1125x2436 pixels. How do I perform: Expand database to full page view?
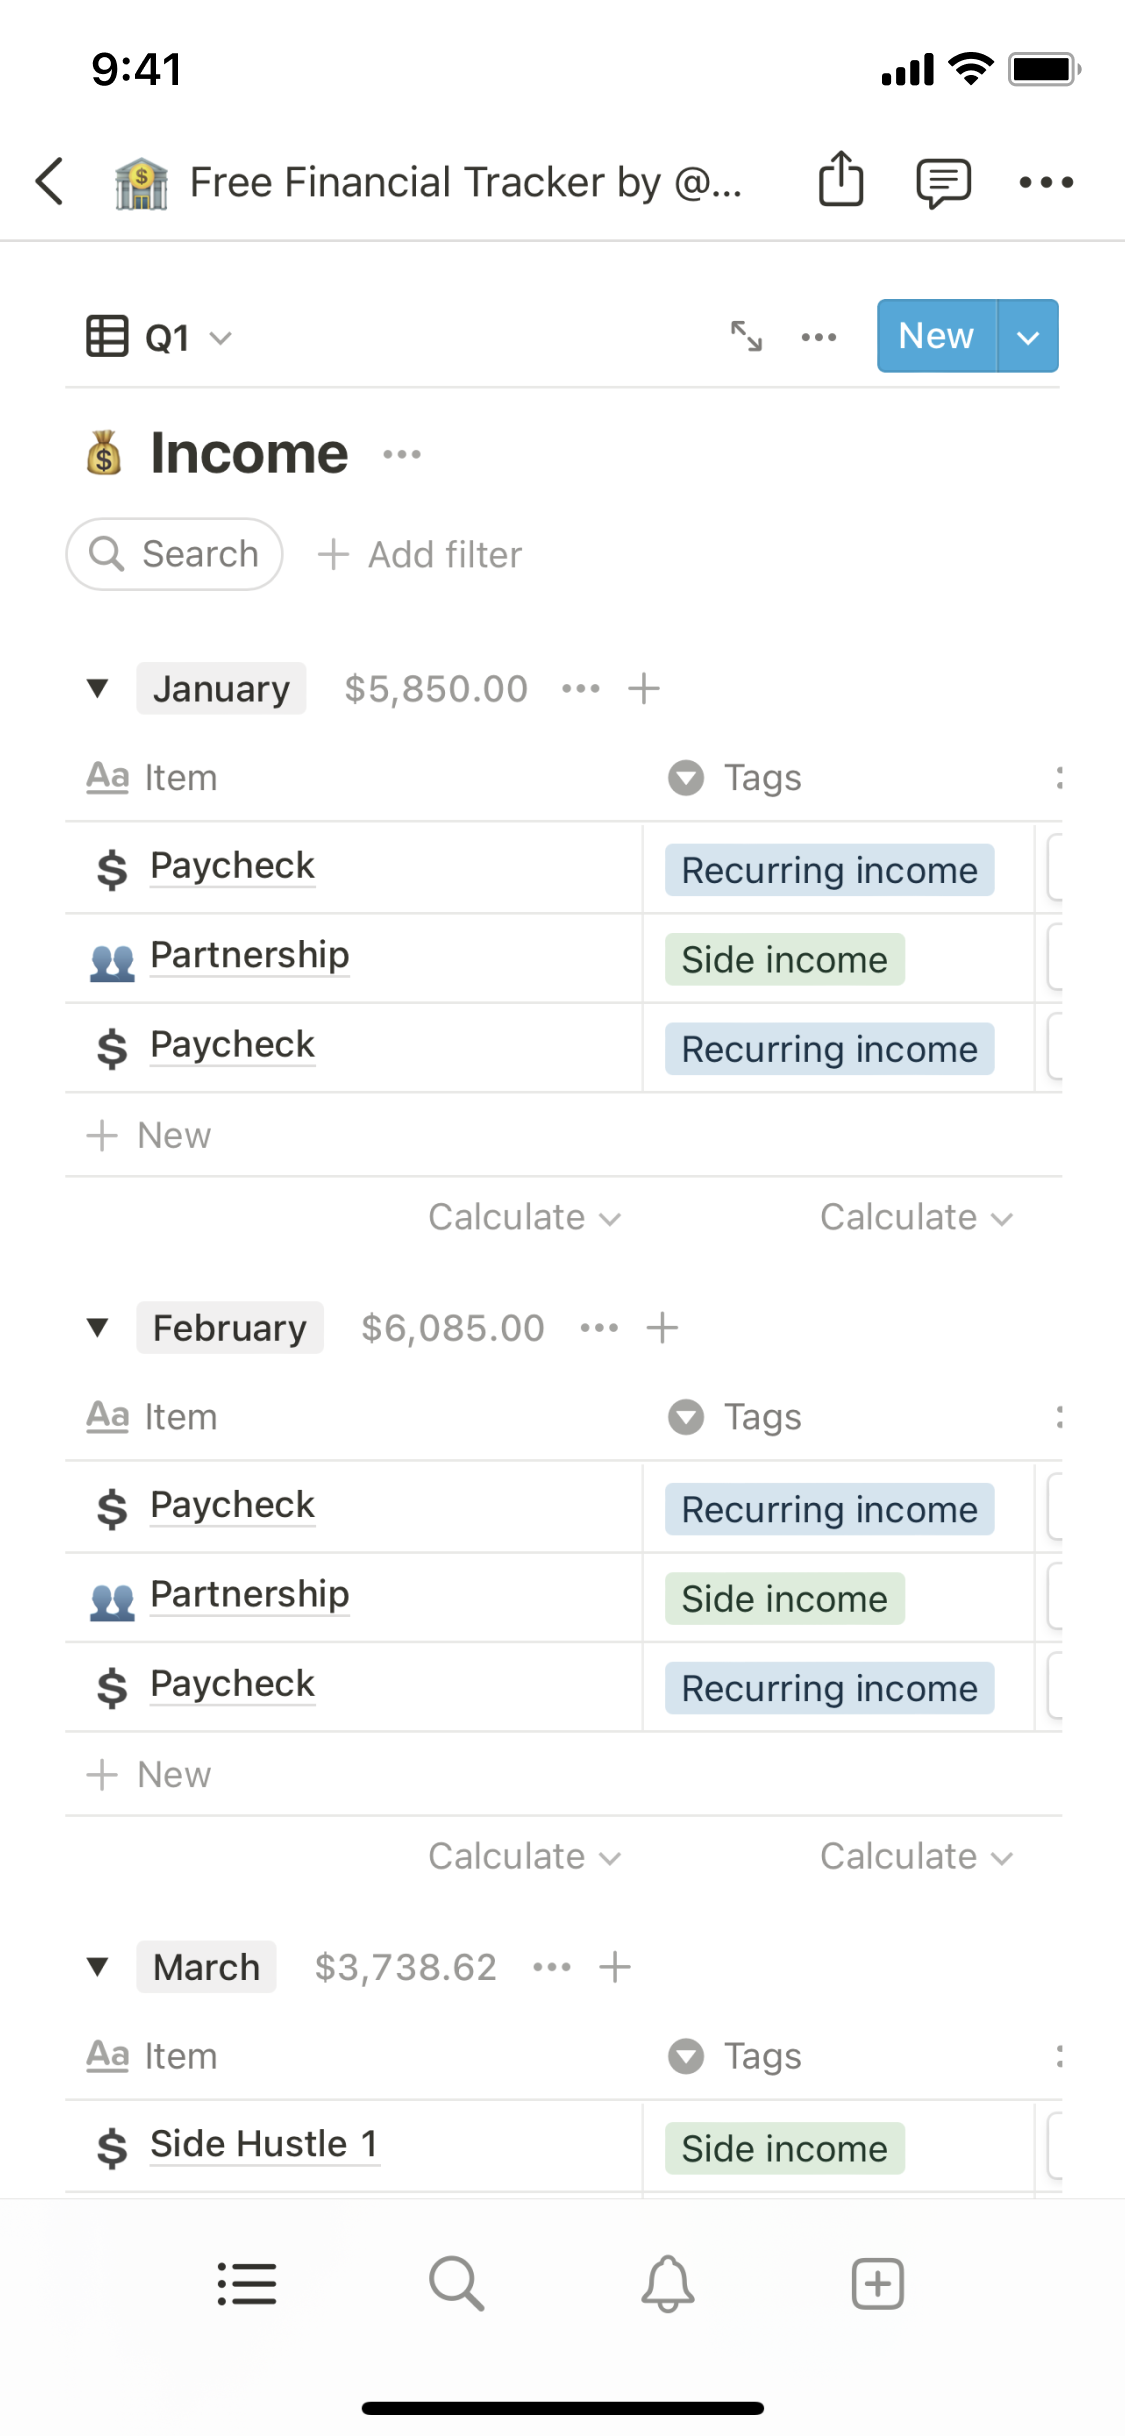click(x=746, y=336)
